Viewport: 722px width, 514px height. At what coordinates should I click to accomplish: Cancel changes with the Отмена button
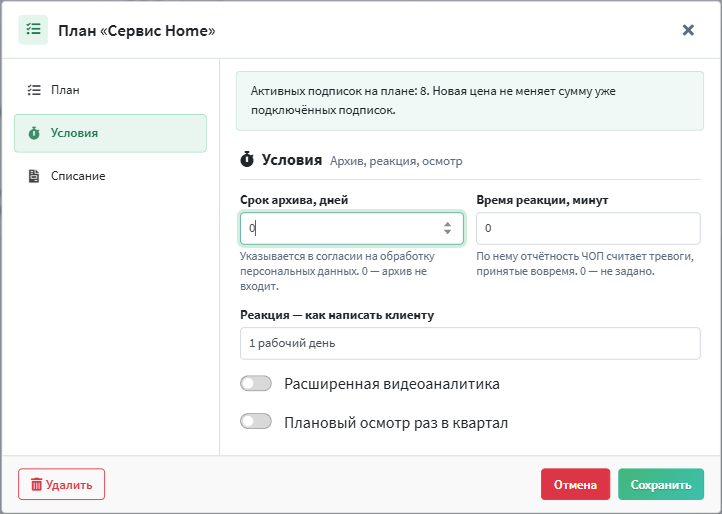pyautogui.click(x=576, y=484)
